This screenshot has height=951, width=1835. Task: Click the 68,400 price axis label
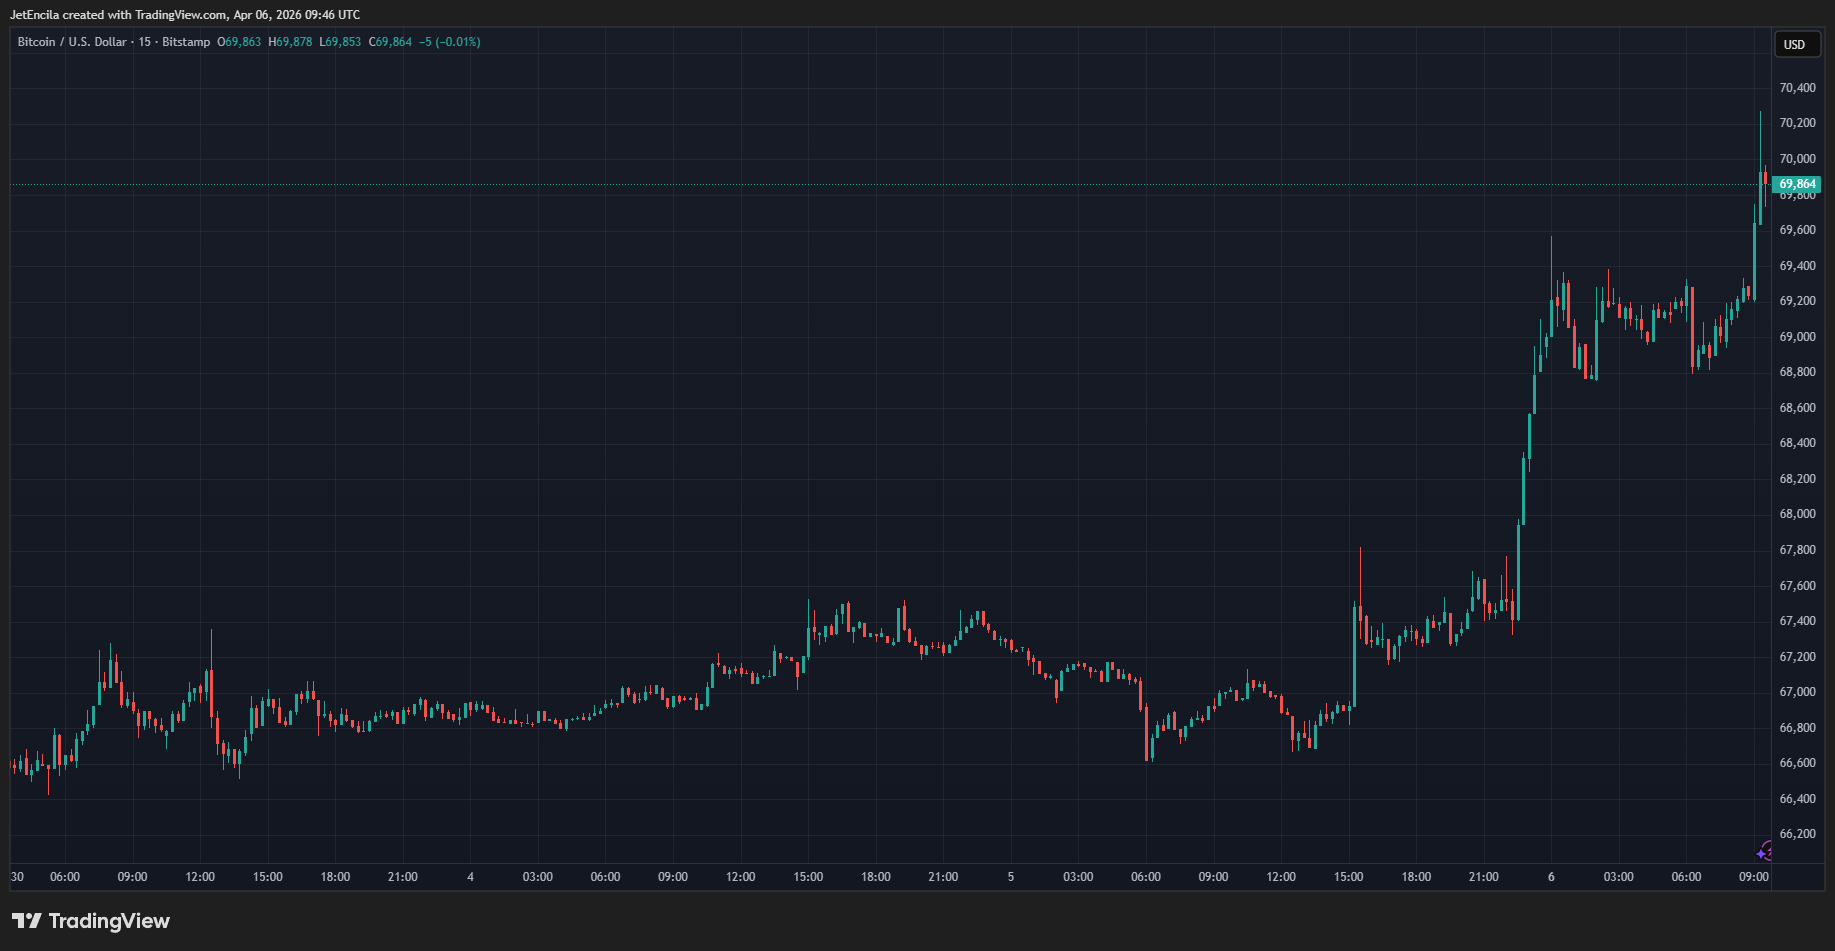pyautogui.click(x=1797, y=443)
